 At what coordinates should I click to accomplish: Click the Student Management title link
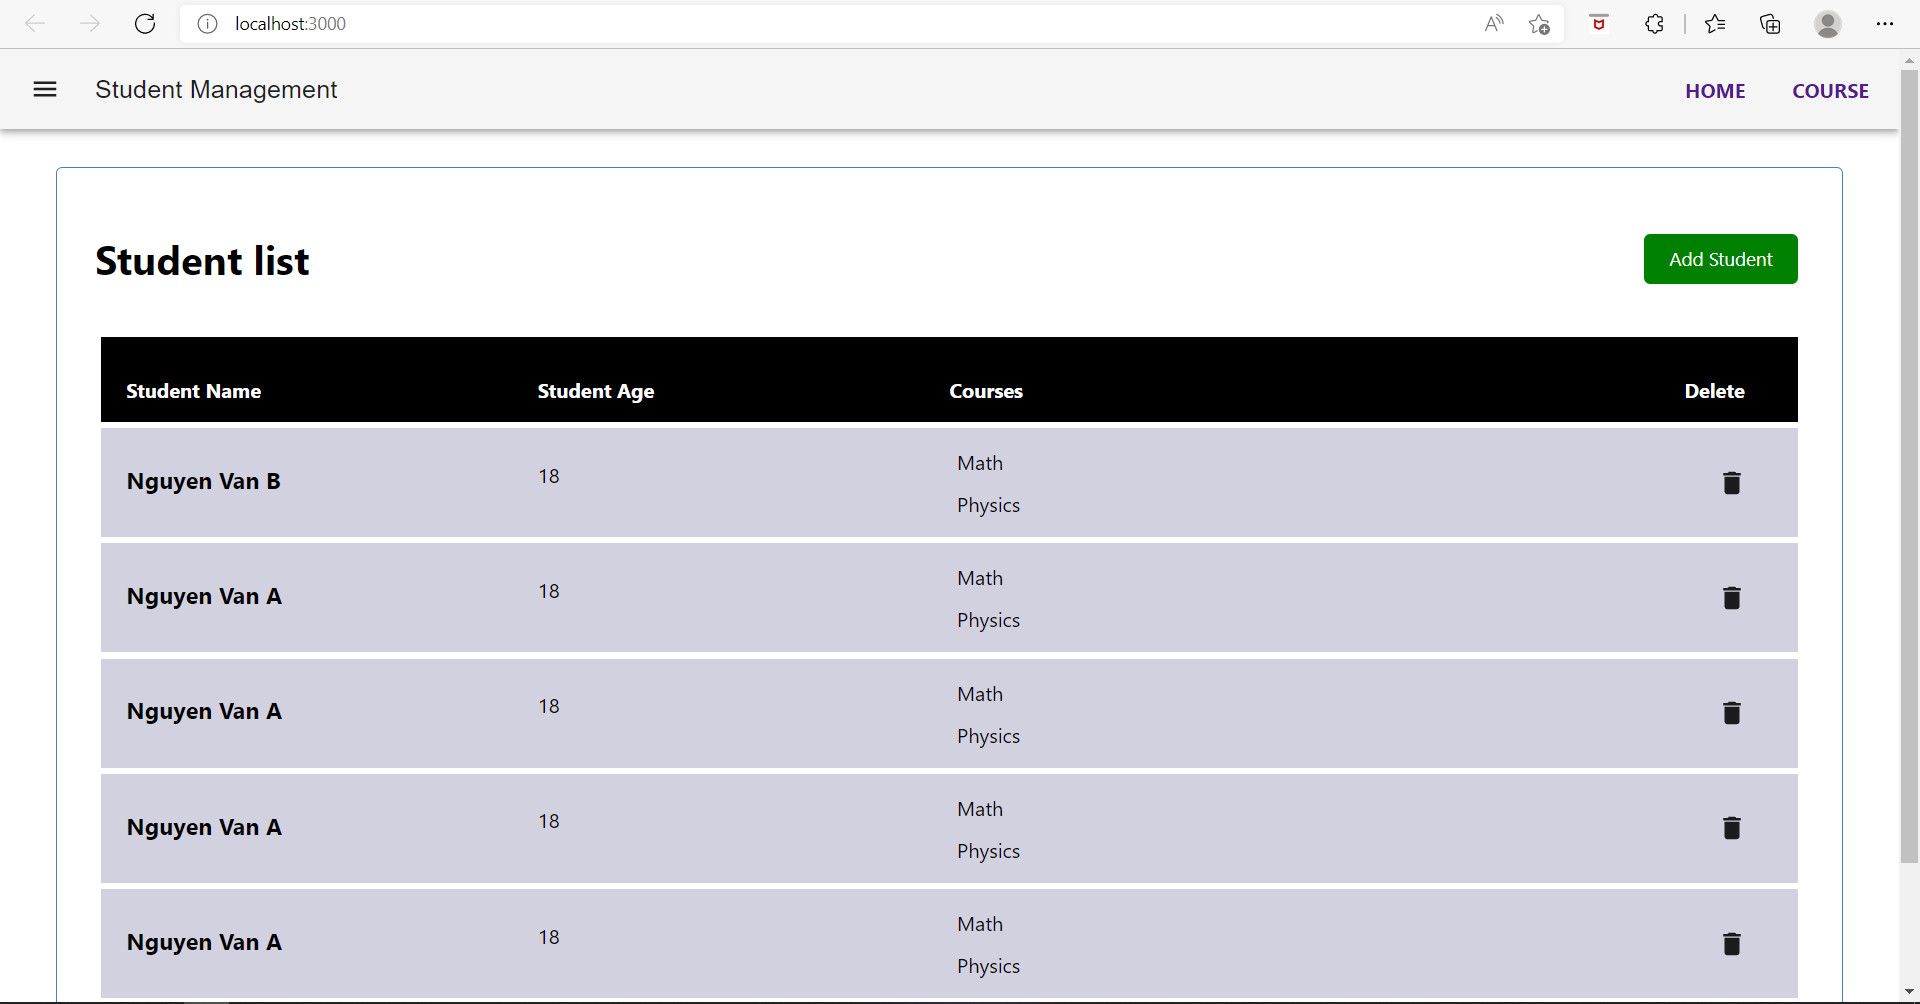coord(216,89)
